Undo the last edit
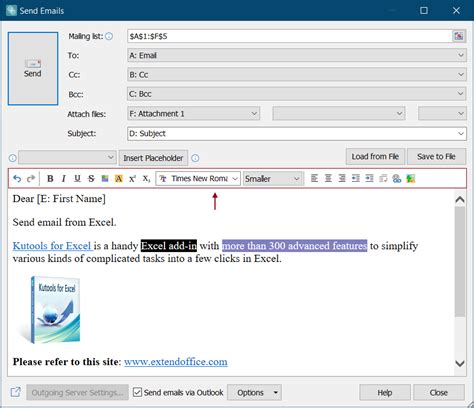This screenshot has height=408, width=474. 17,179
